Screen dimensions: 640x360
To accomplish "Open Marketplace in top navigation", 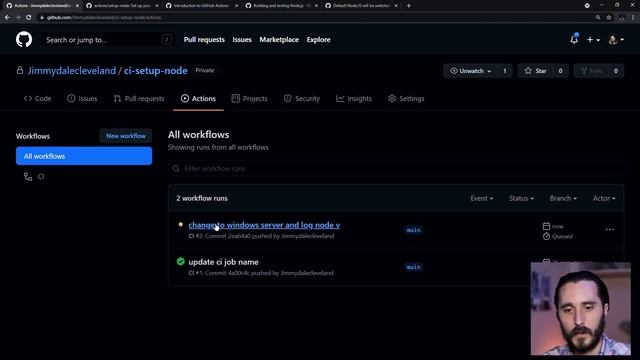I will [279, 40].
